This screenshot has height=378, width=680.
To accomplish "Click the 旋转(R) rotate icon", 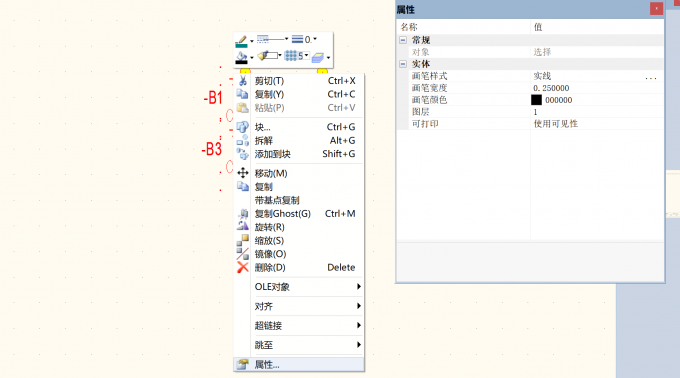I will 243,226.
